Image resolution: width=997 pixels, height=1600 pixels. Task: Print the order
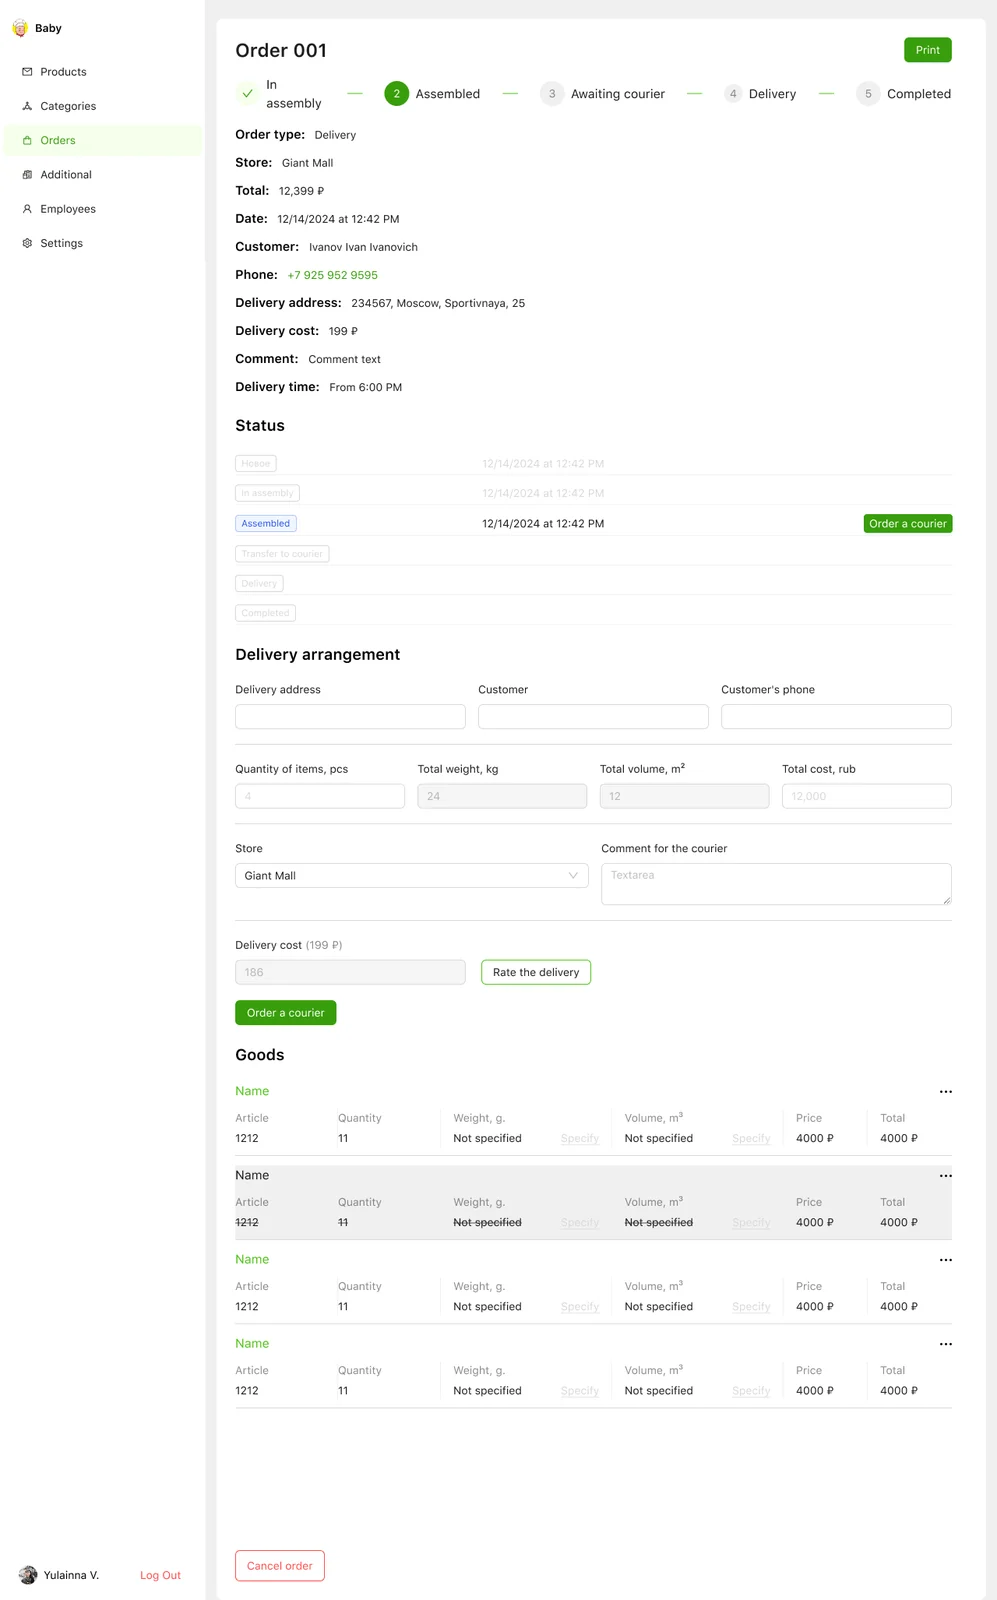pos(928,50)
